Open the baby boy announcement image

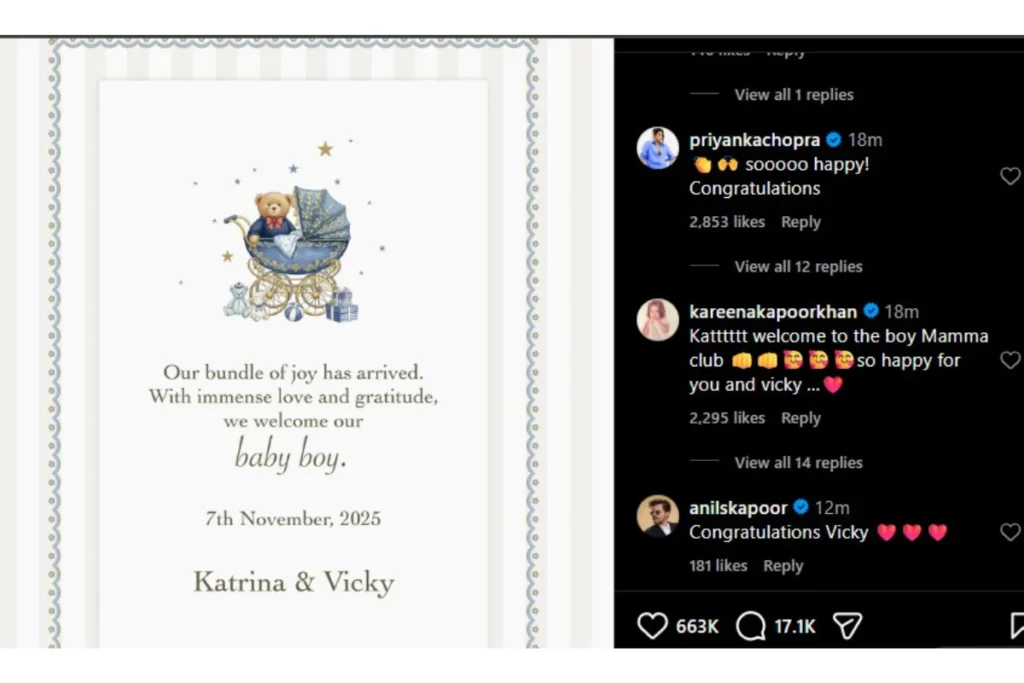tap(293, 343)
